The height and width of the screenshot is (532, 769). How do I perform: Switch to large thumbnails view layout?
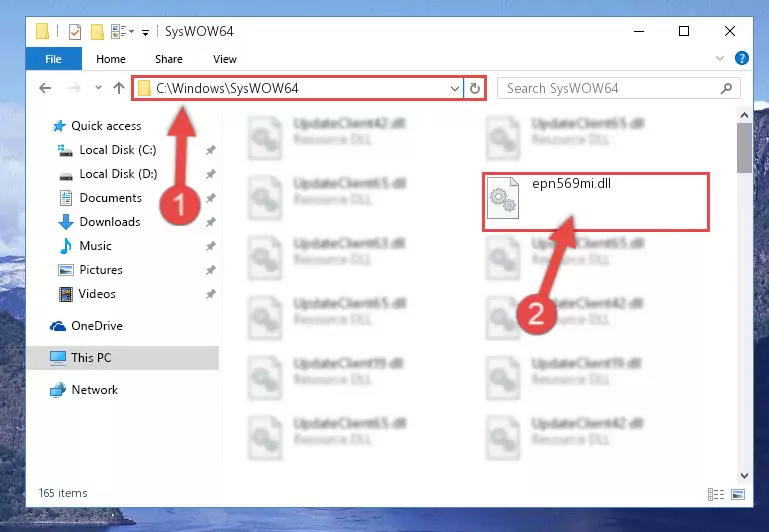(x=738, y=494)
